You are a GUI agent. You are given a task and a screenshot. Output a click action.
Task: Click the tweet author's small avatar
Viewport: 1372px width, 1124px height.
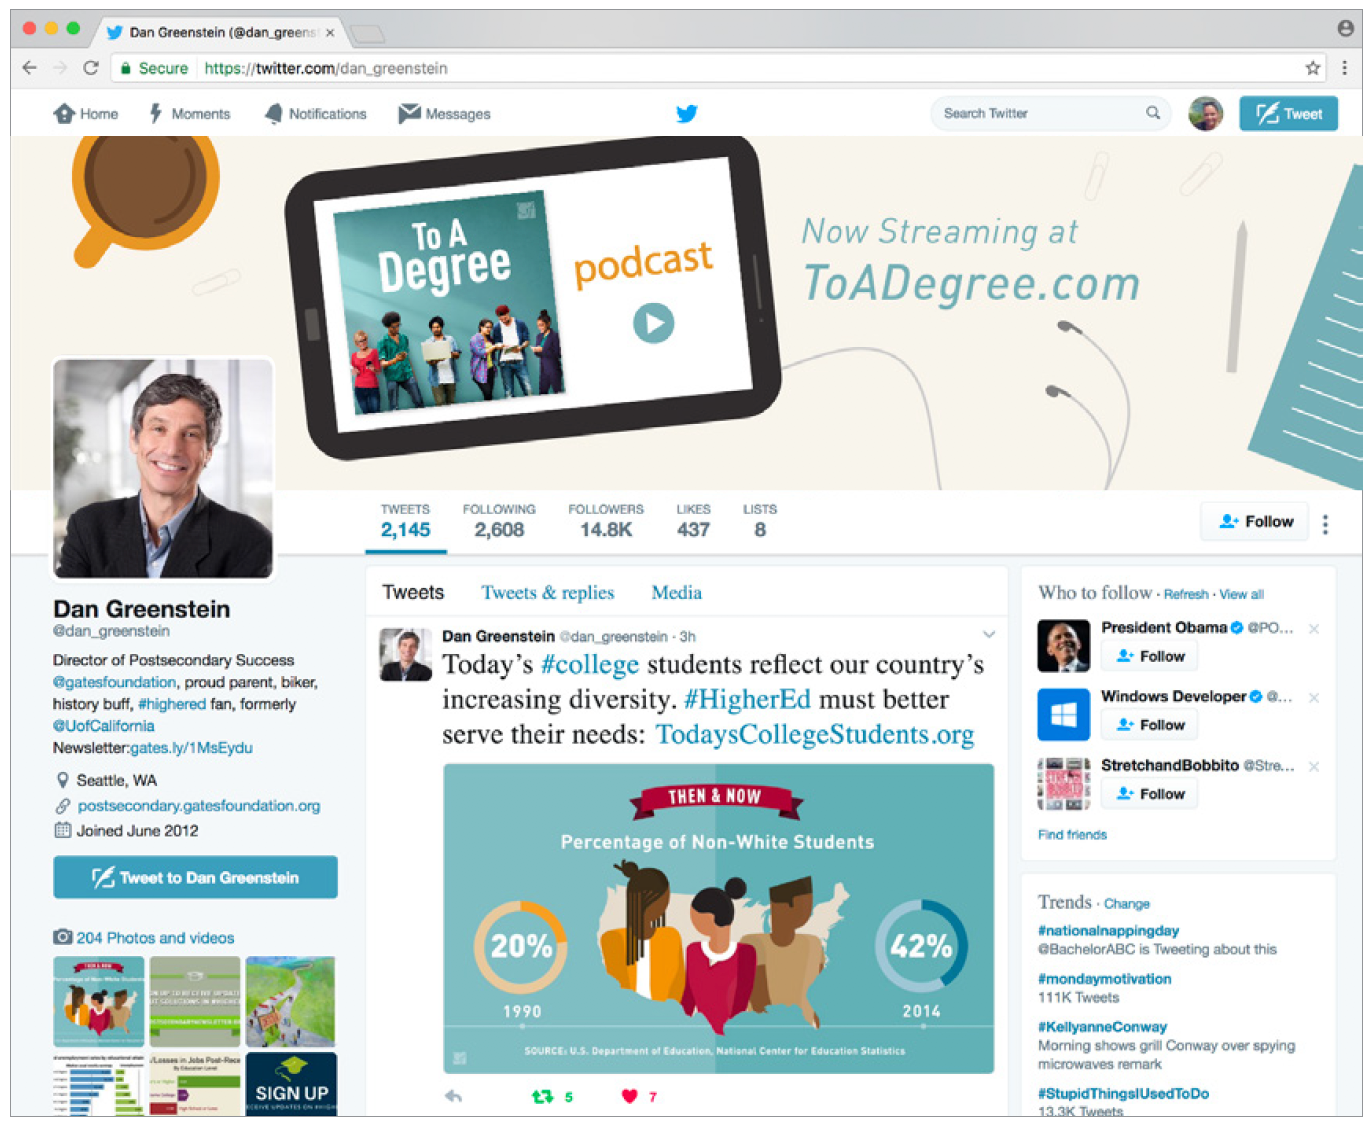click(405, 655)
